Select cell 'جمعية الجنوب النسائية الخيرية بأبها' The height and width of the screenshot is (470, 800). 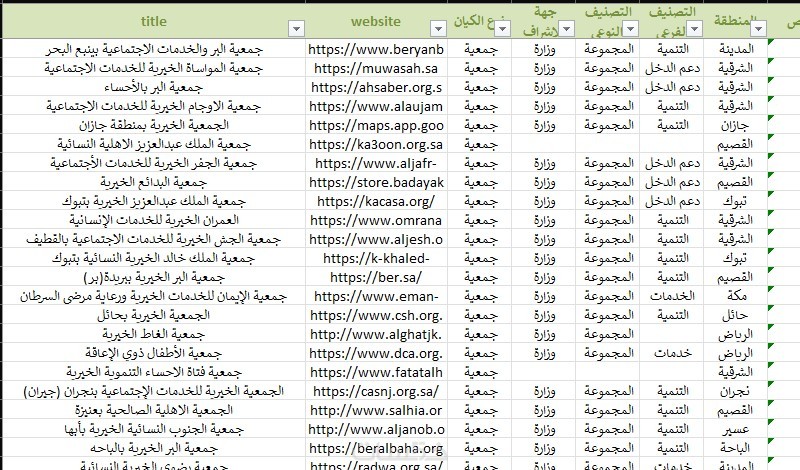click(x=154, y=430)
